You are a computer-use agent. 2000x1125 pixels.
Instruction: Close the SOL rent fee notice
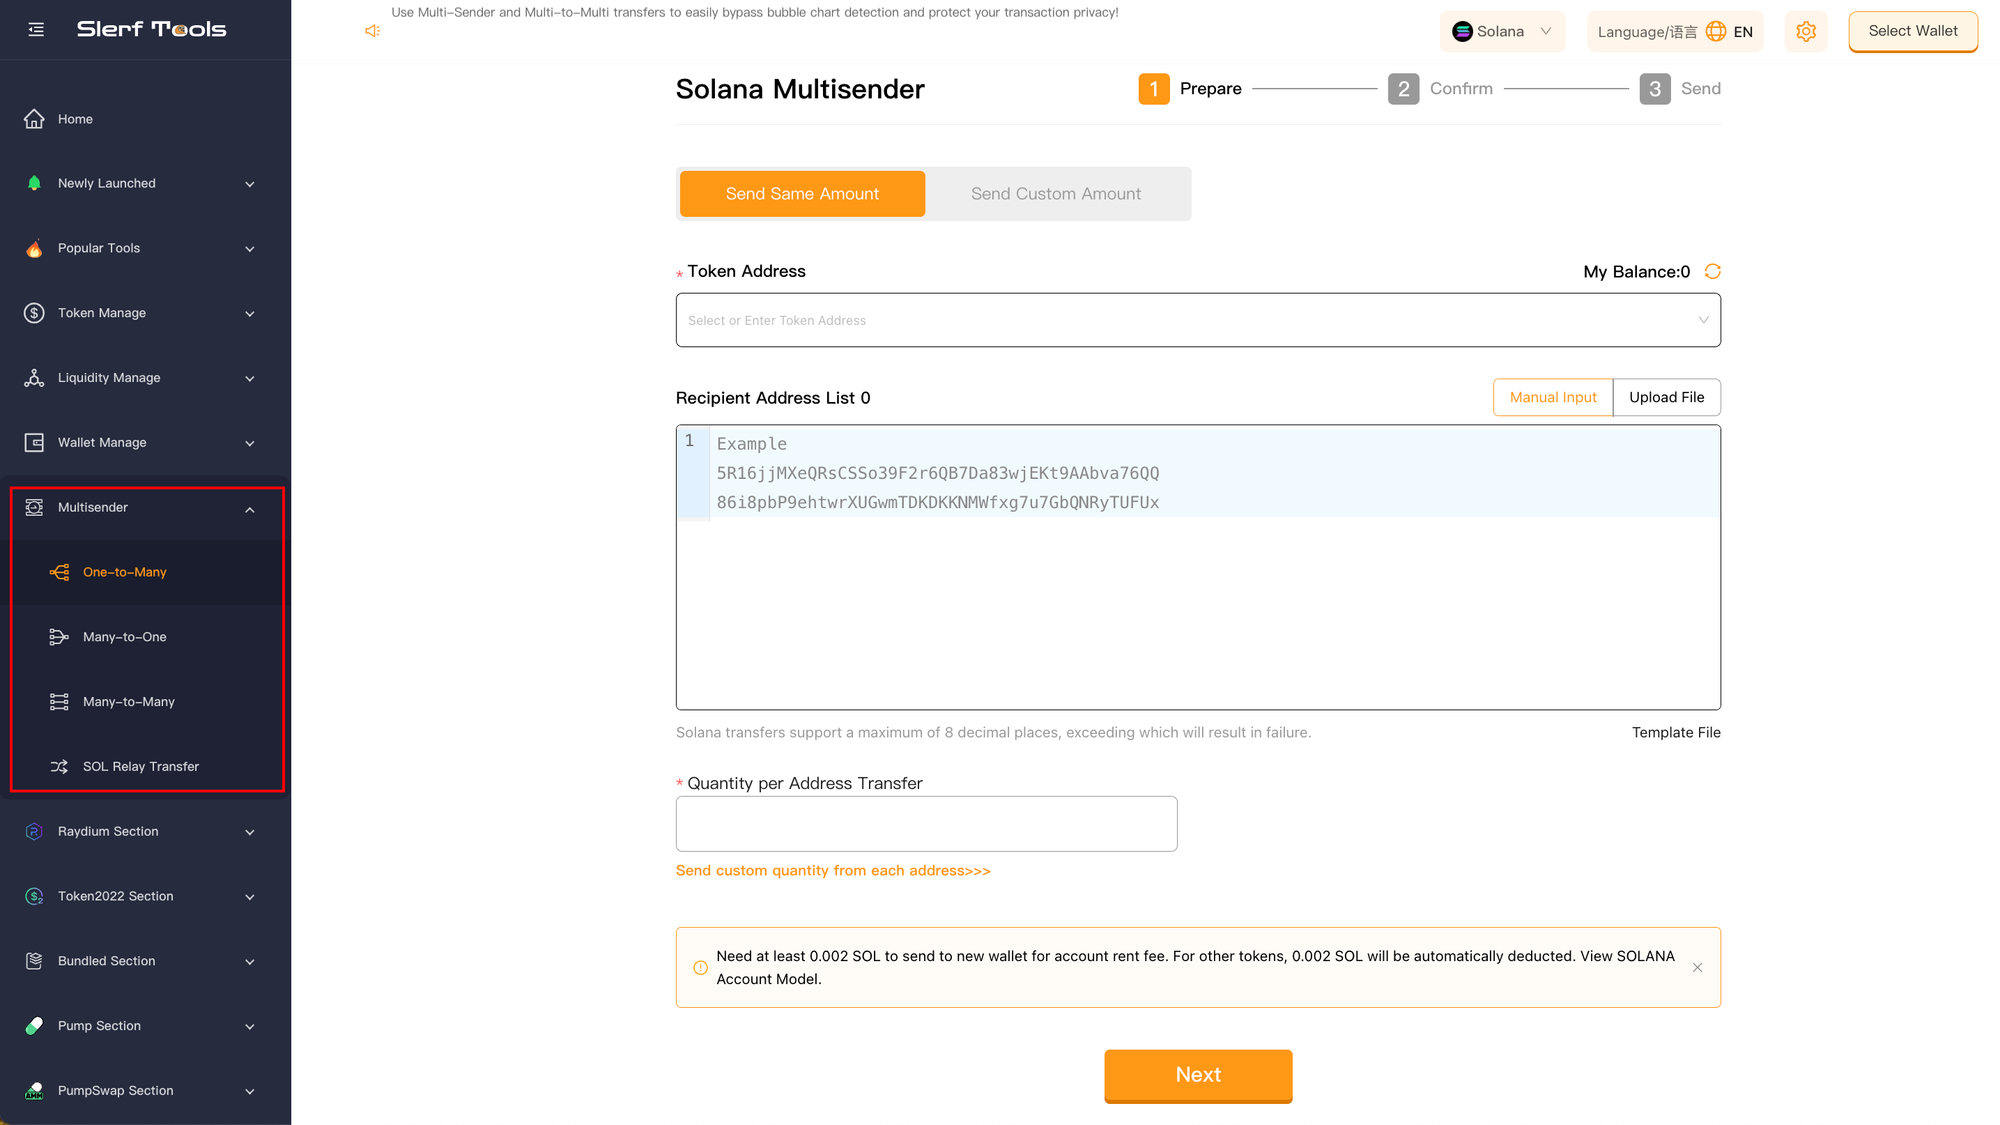pyautogui.click(x=1697, y=968)
